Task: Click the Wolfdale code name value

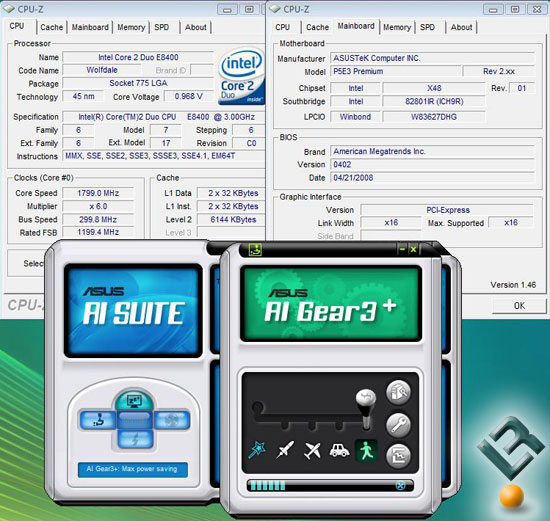Action: [102, 70]
